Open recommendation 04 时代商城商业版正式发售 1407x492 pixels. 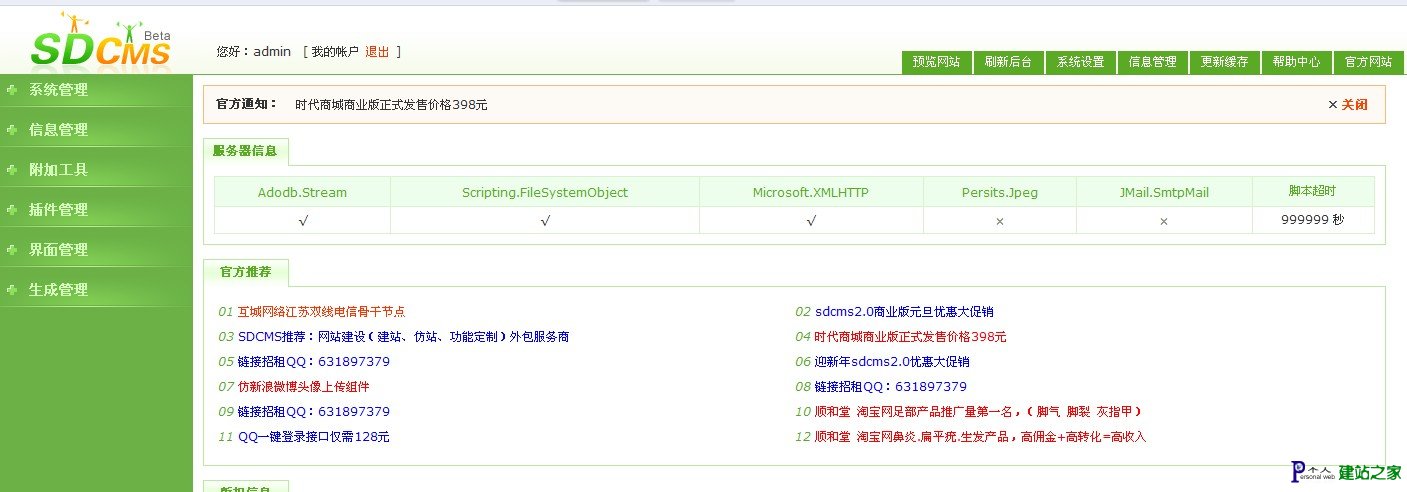click(910, 337)
